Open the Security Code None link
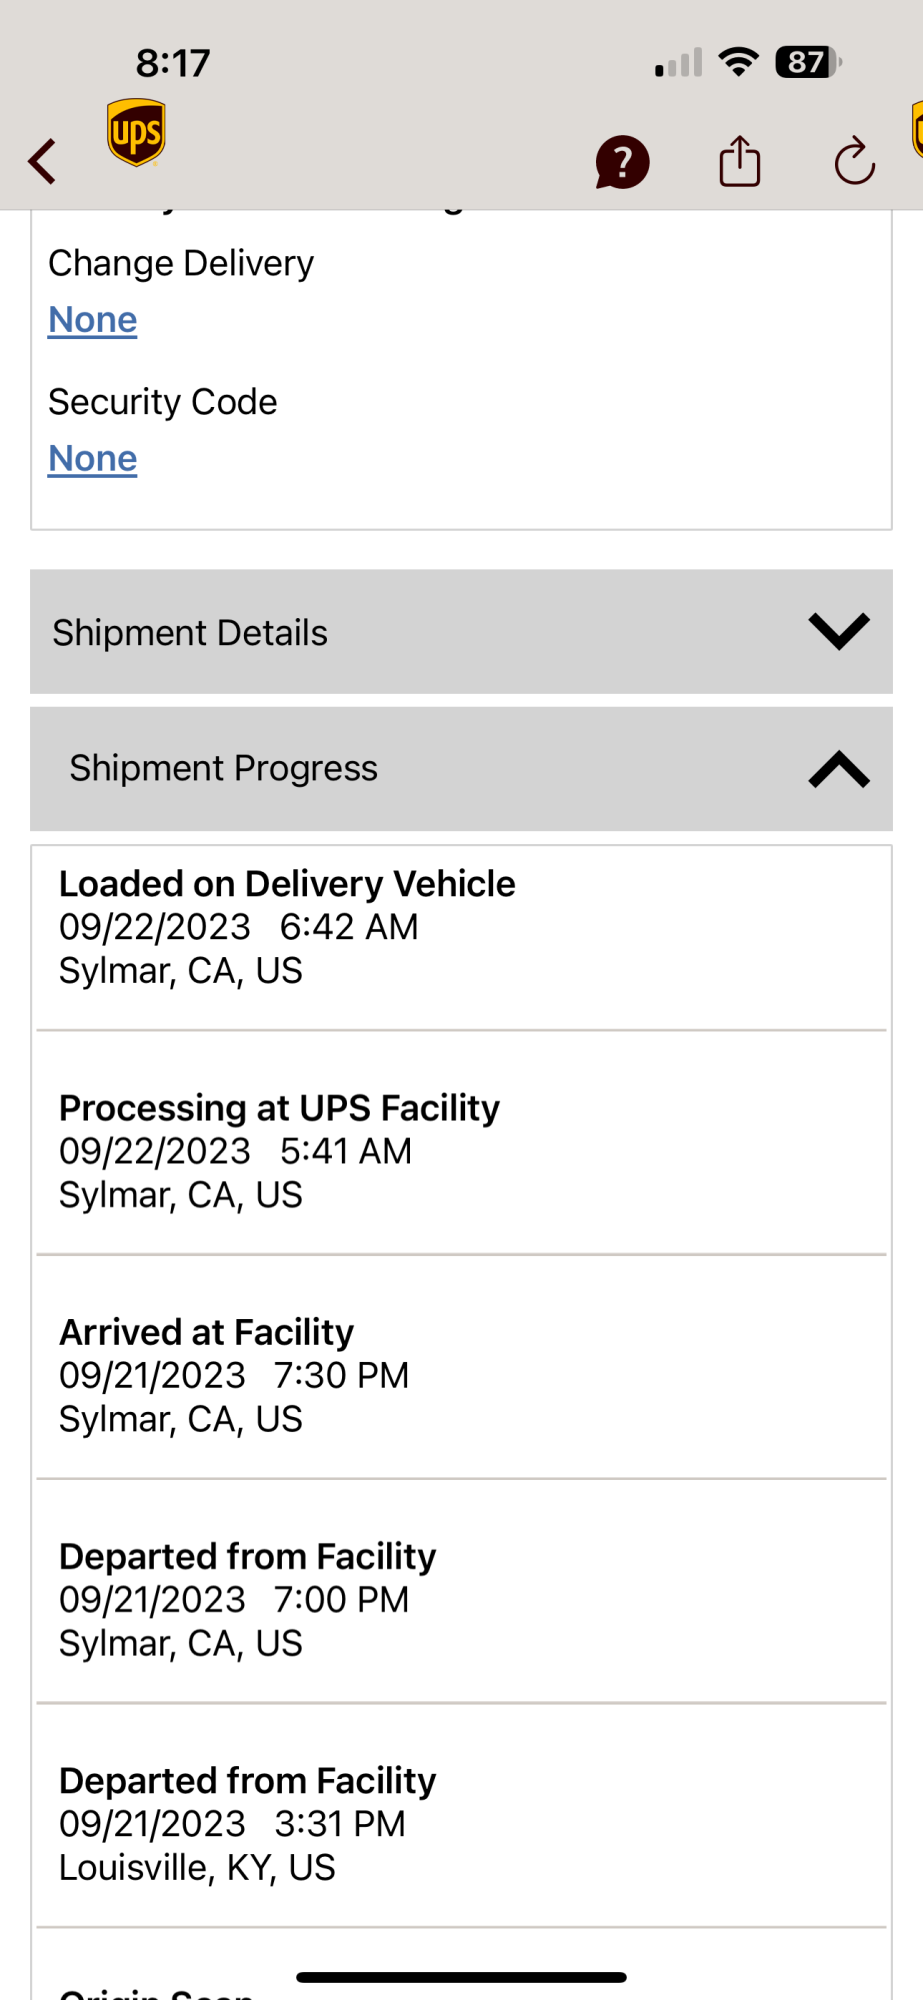Screen dimensions: 923x2000 [93, 459]
